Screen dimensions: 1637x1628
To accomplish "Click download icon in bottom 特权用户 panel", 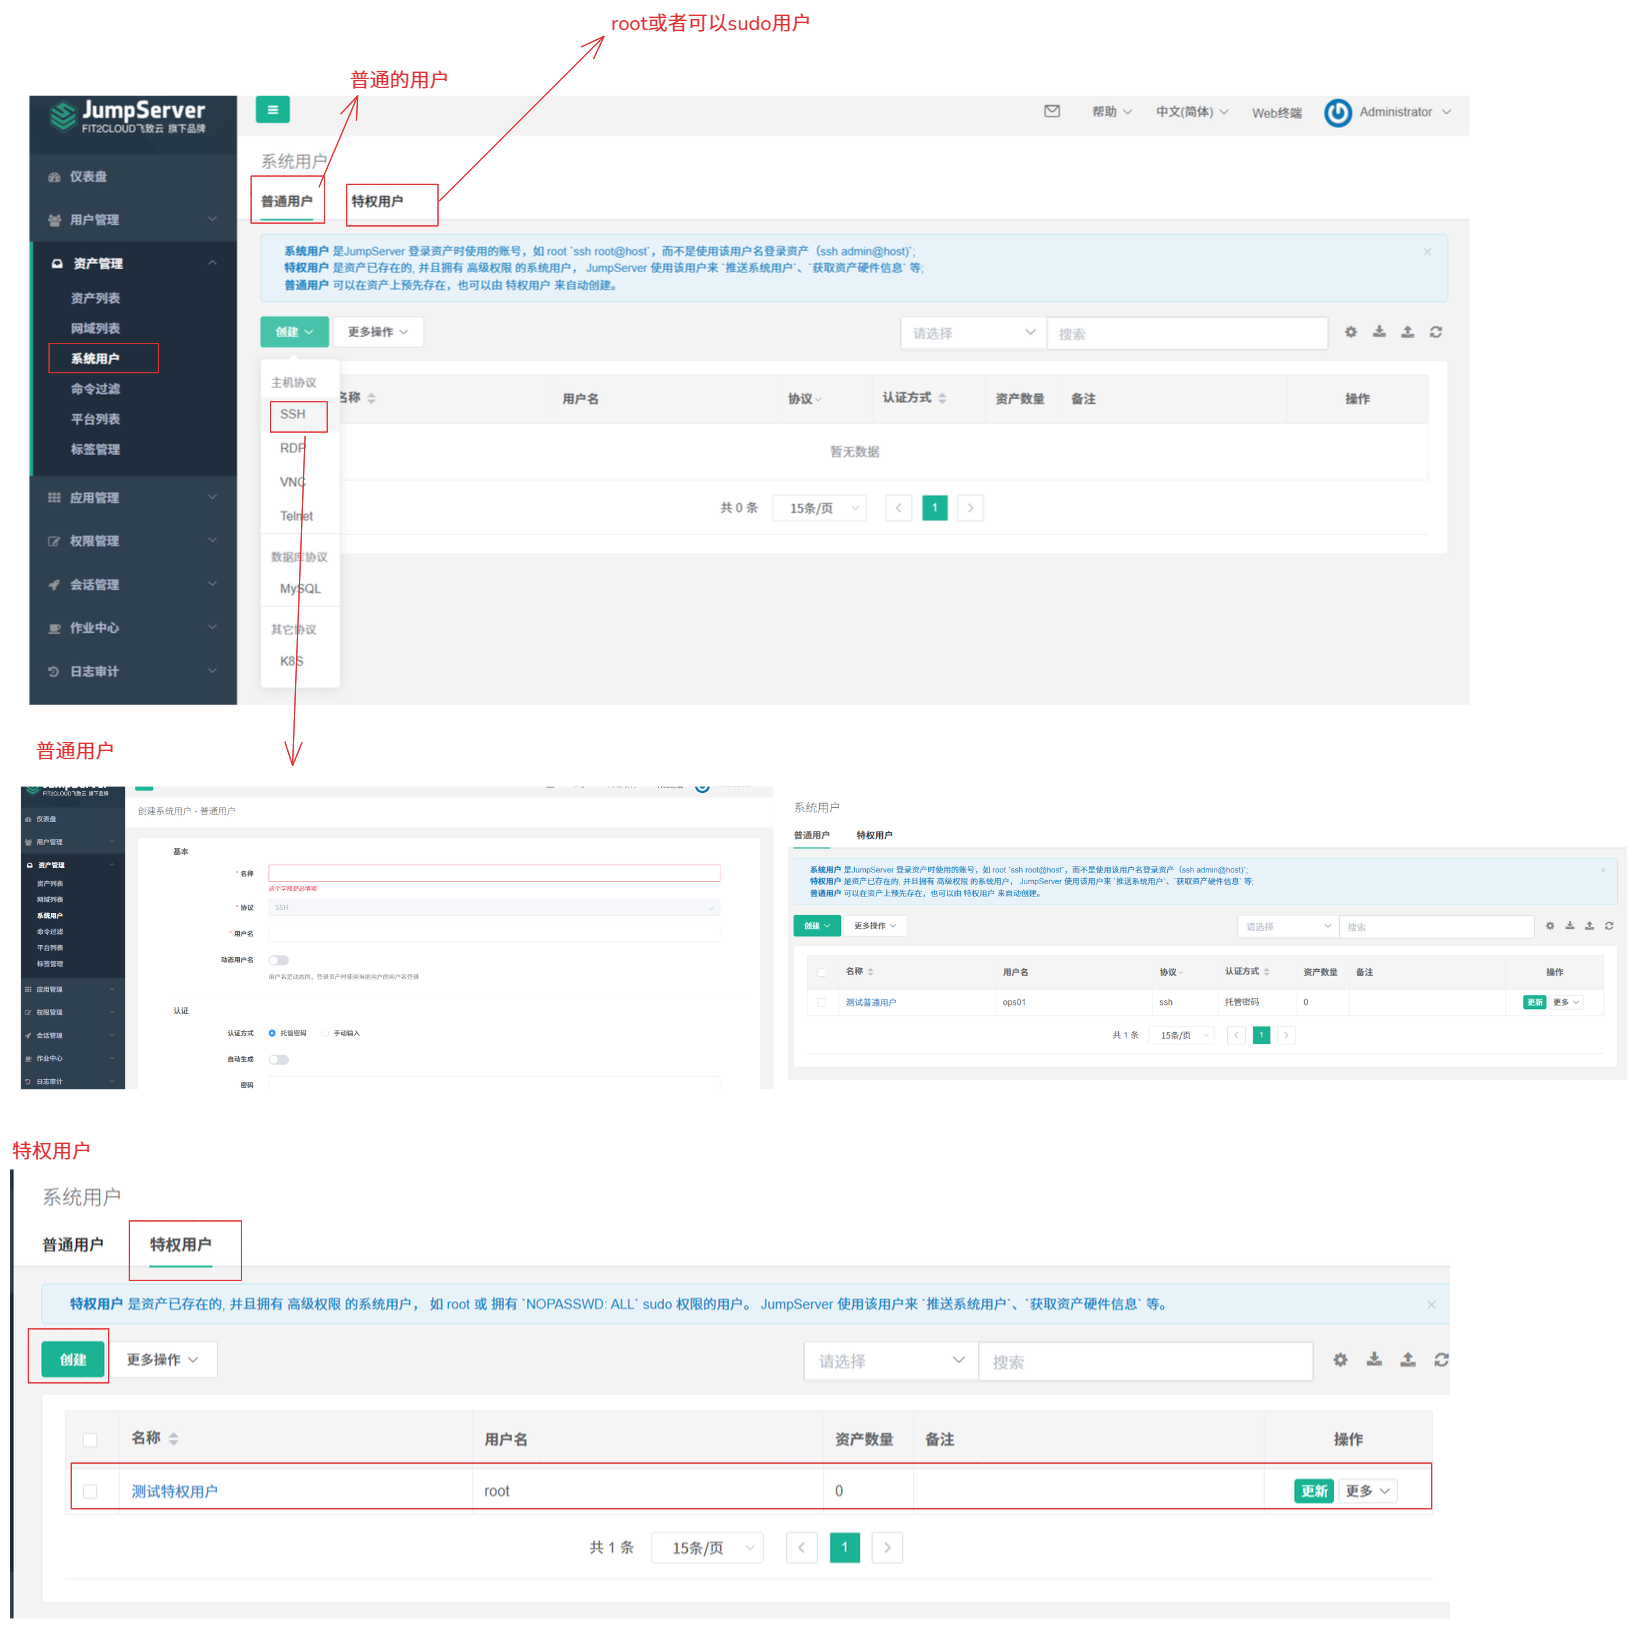I will (1374, 1360).
